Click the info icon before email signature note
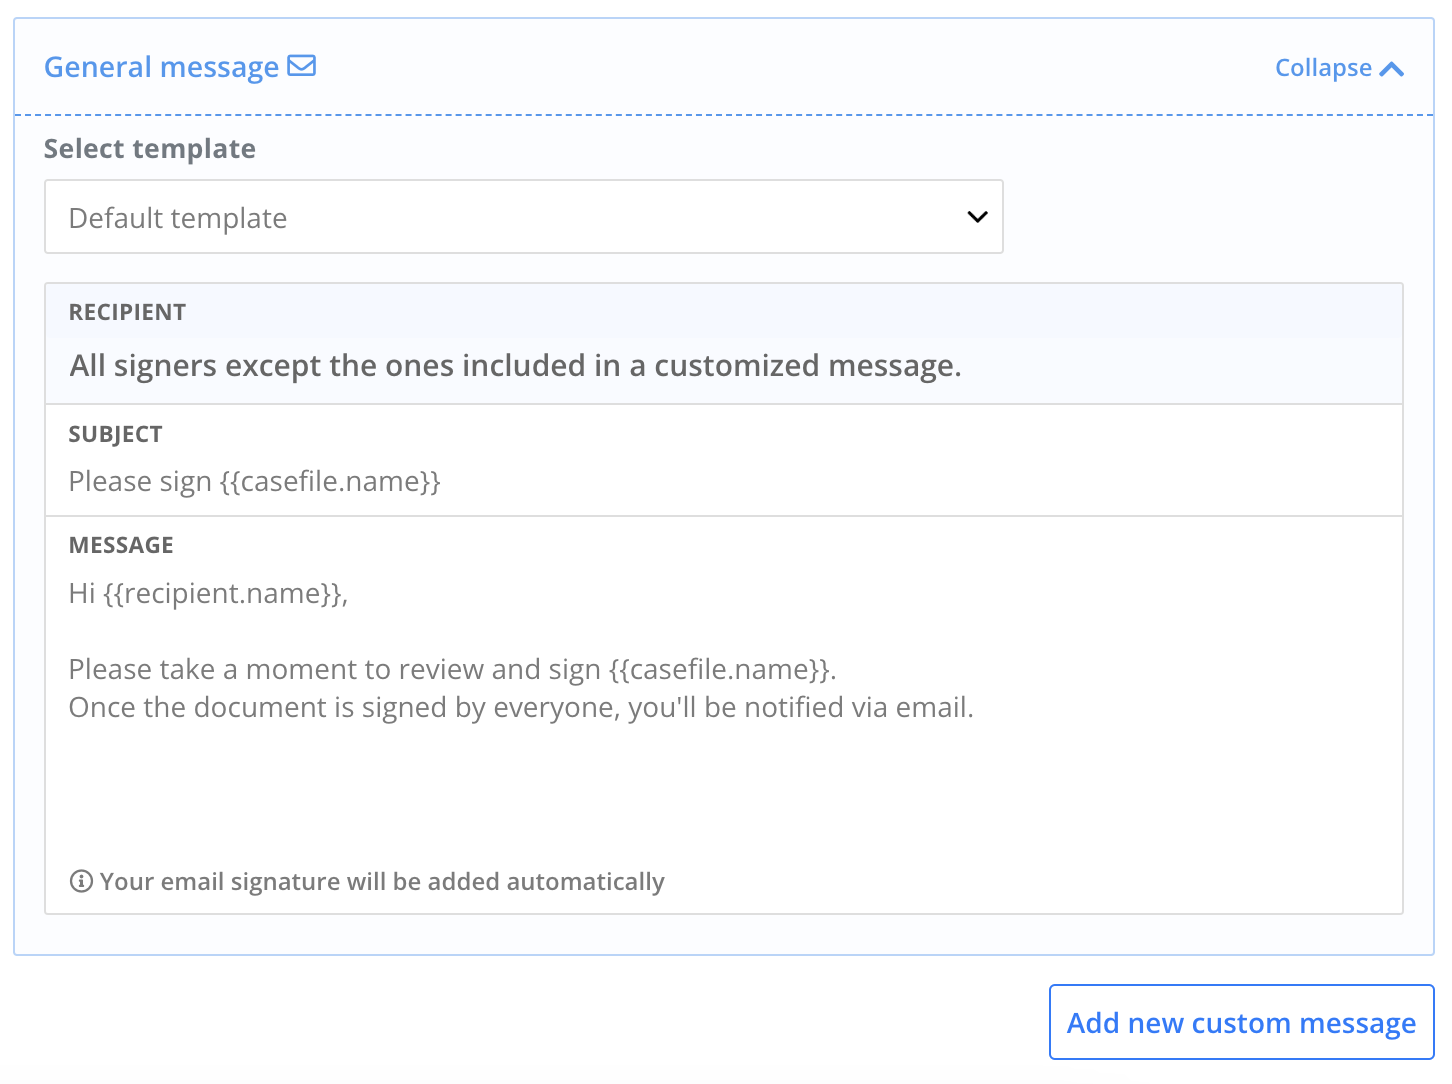Screen dimensions: 1452x1084 81,881
